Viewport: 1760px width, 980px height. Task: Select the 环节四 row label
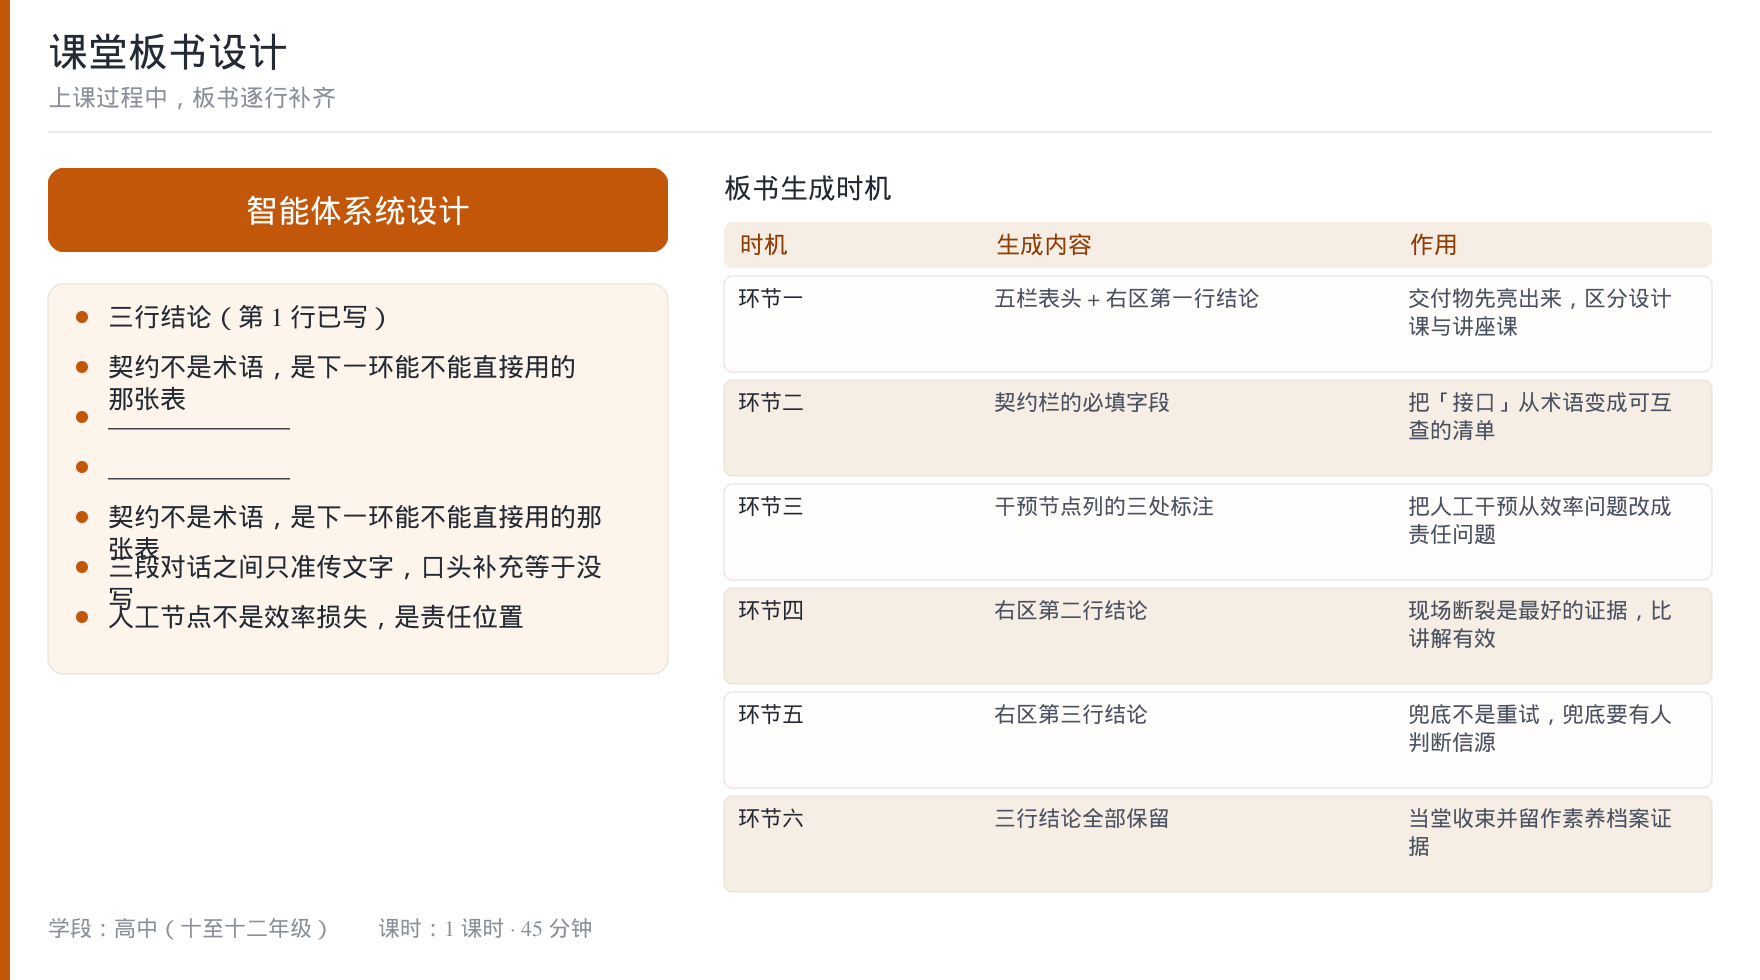click(770, 610)
